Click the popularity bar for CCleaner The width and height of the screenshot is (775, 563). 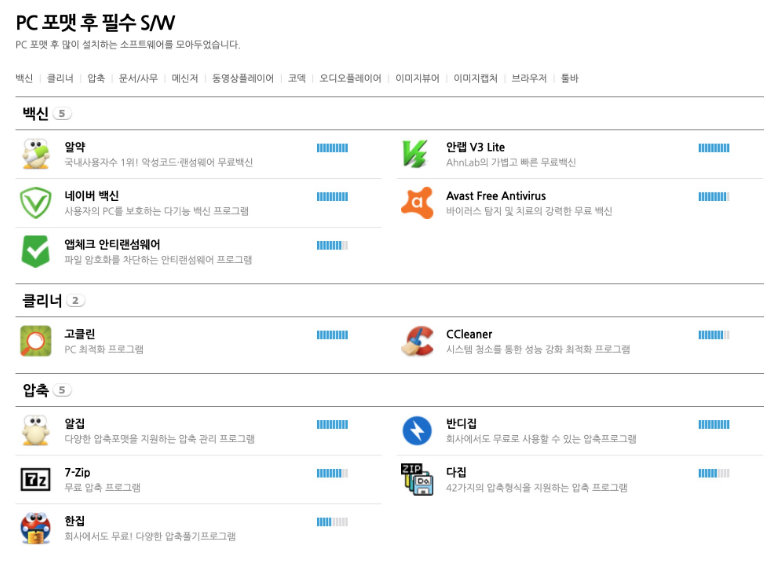coord(714,335)
